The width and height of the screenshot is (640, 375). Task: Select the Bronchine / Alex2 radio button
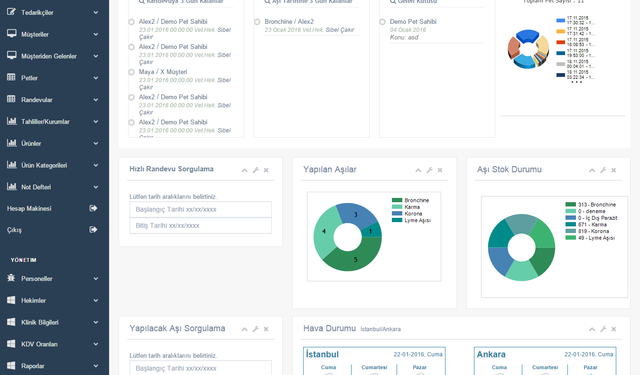257,22
